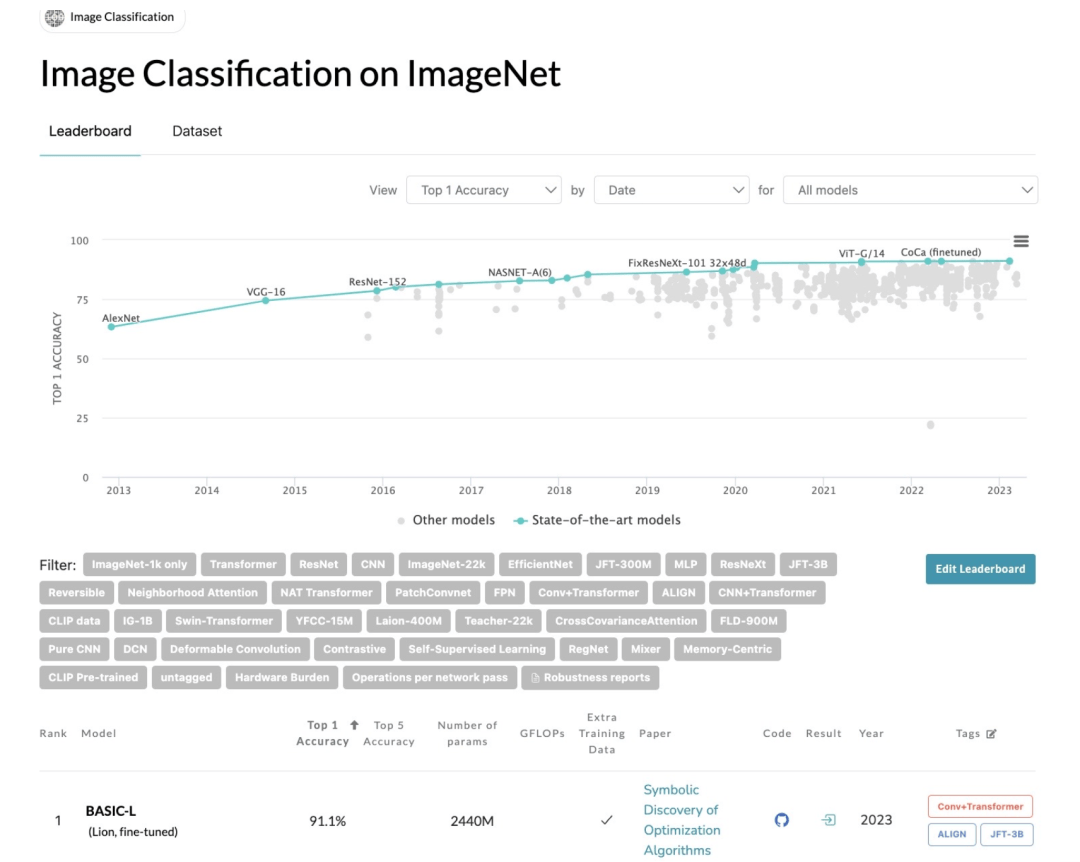Apply the FPN filter

(504, 593)
